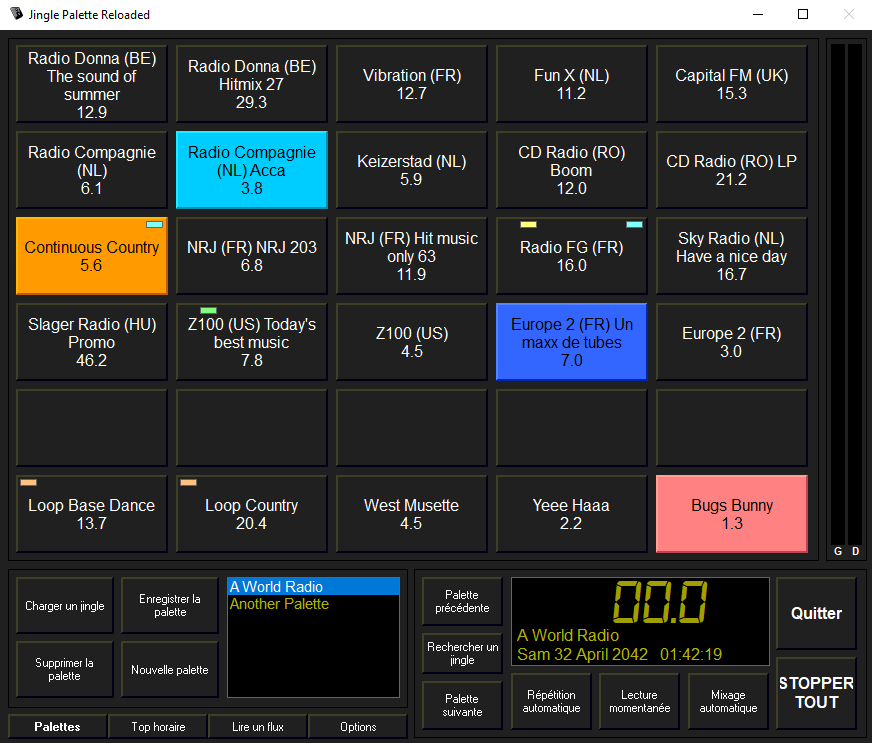Play the blue Europe 2 Un maxx de tubes jingle
Viewport: 872px width, 743px height.
coord(572,342)
